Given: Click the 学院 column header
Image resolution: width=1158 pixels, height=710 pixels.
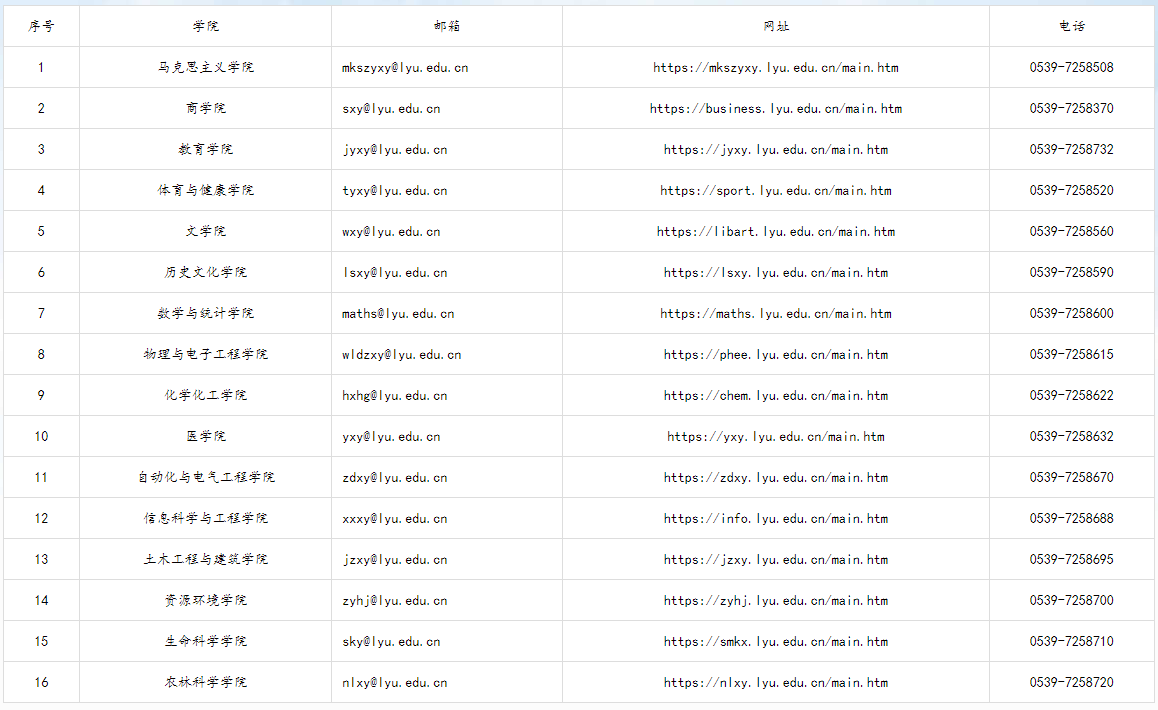Looking at the screenshot, I should pos(205,27).
